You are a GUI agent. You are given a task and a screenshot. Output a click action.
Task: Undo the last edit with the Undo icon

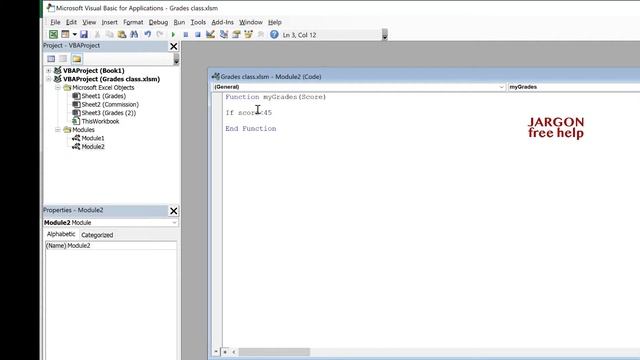click(147, 35)
